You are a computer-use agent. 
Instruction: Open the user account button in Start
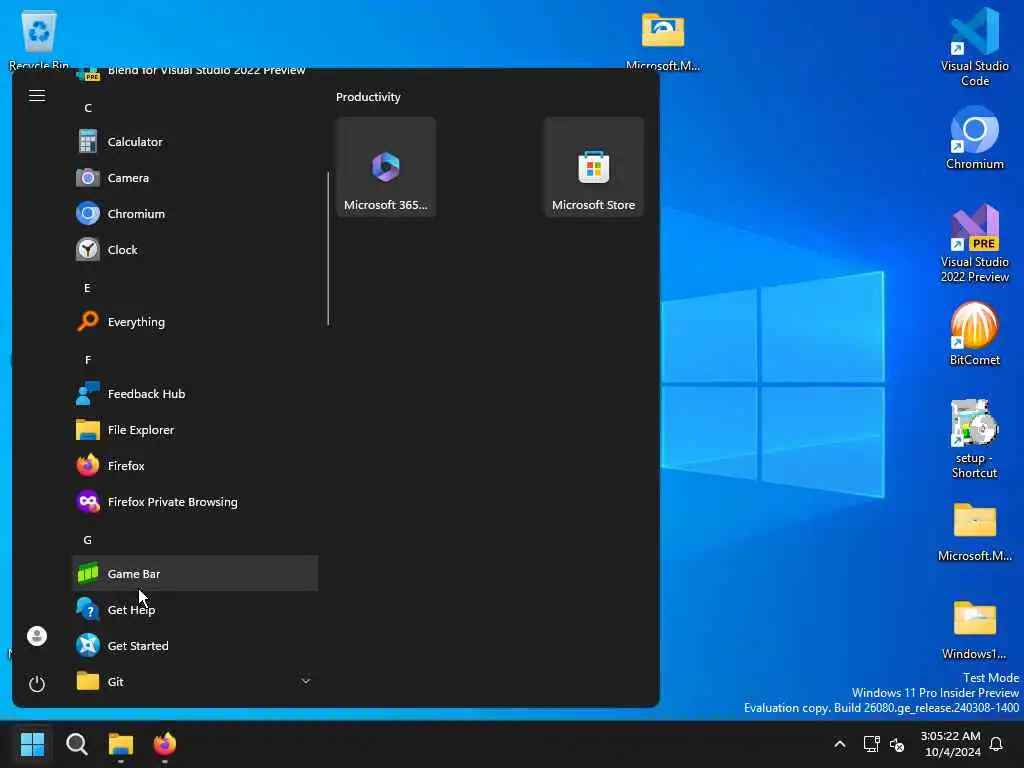[37, 636]
